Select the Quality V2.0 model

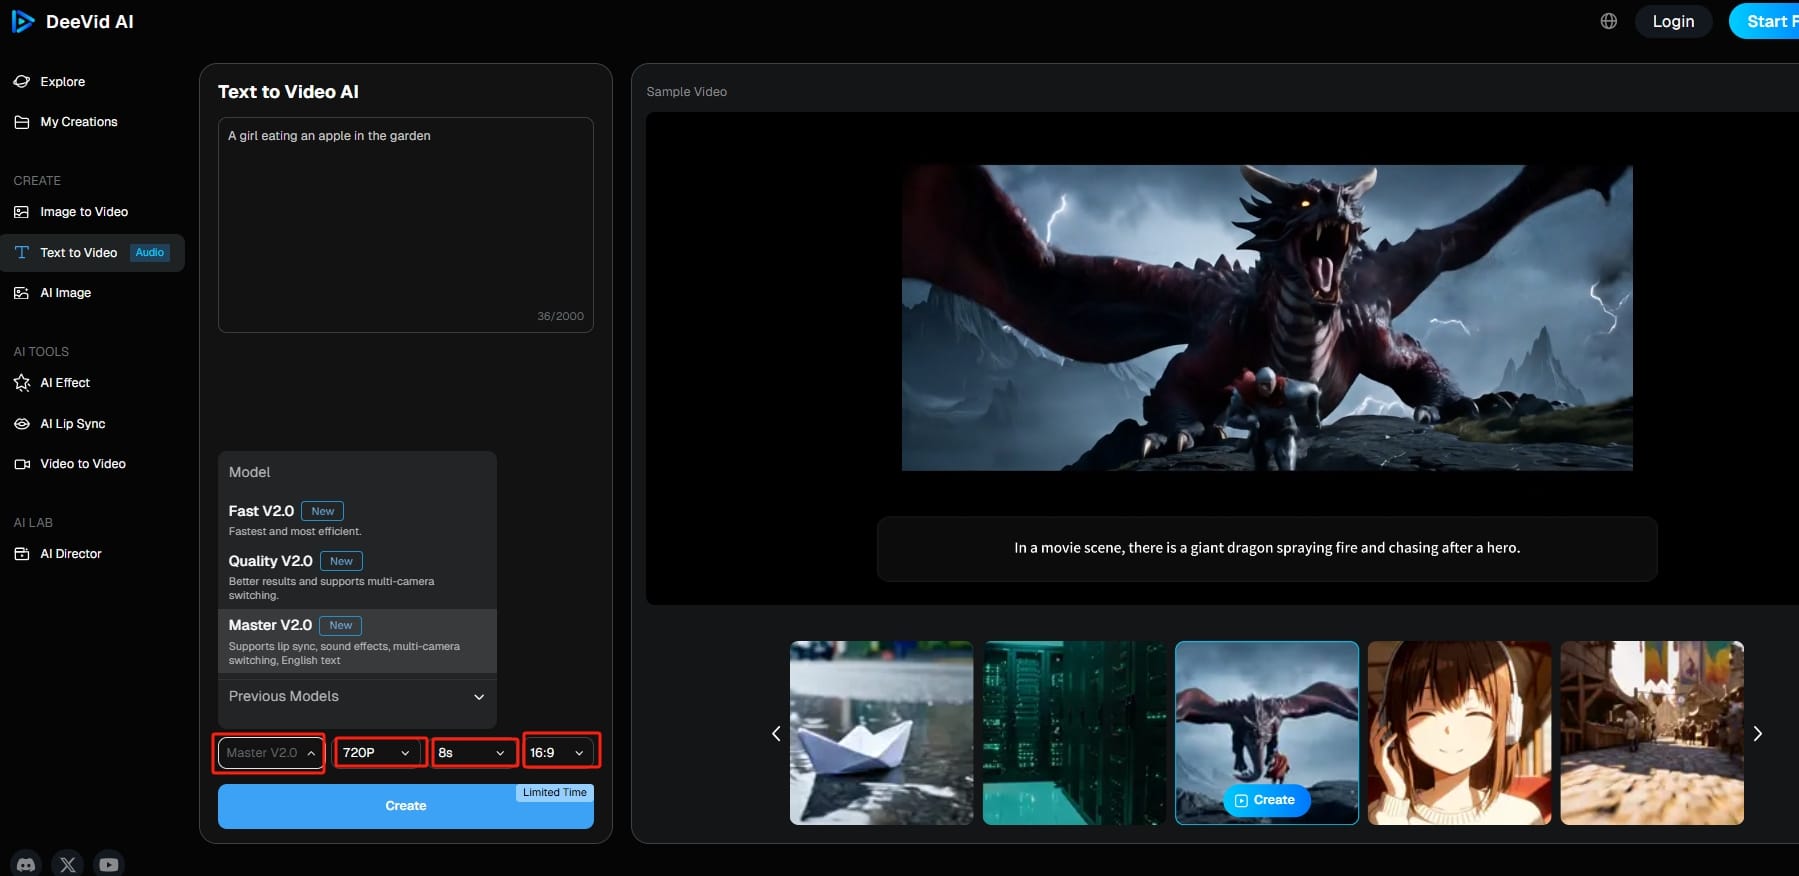pos(357,577)
